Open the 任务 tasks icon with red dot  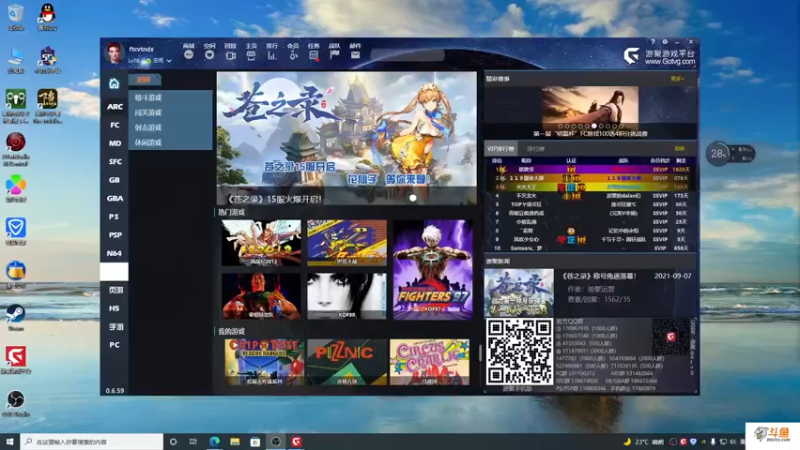pyautogui.click(x=314, y=55)
